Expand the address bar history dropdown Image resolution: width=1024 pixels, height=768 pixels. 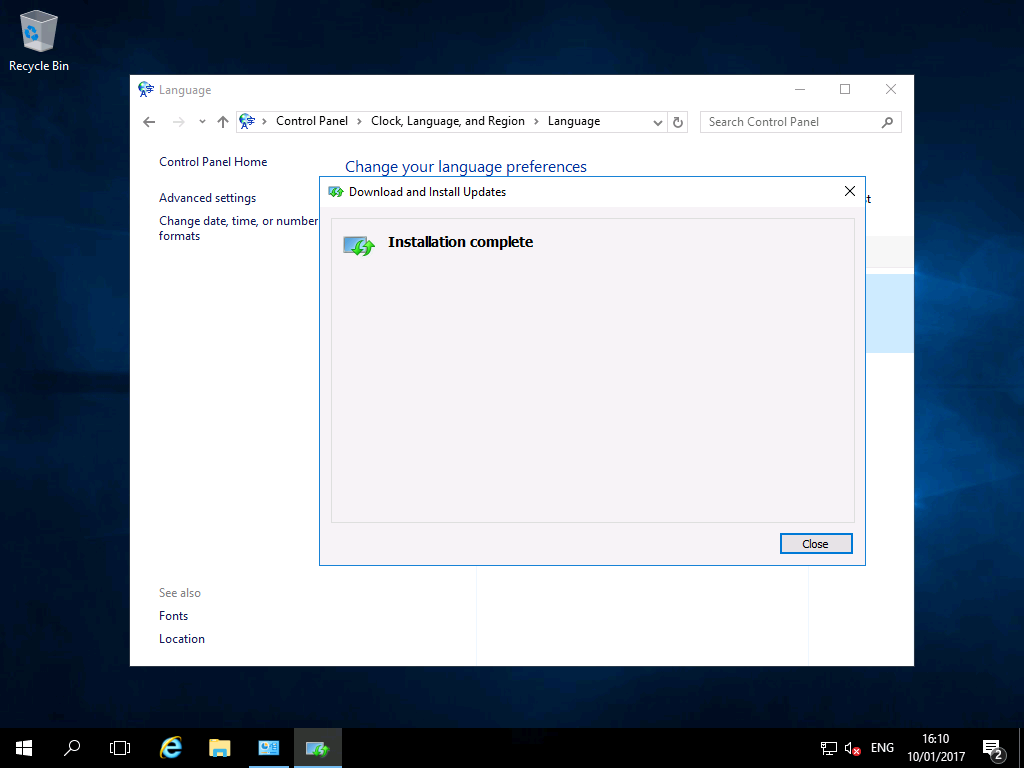pyautogui.click(x=658, y=122)
